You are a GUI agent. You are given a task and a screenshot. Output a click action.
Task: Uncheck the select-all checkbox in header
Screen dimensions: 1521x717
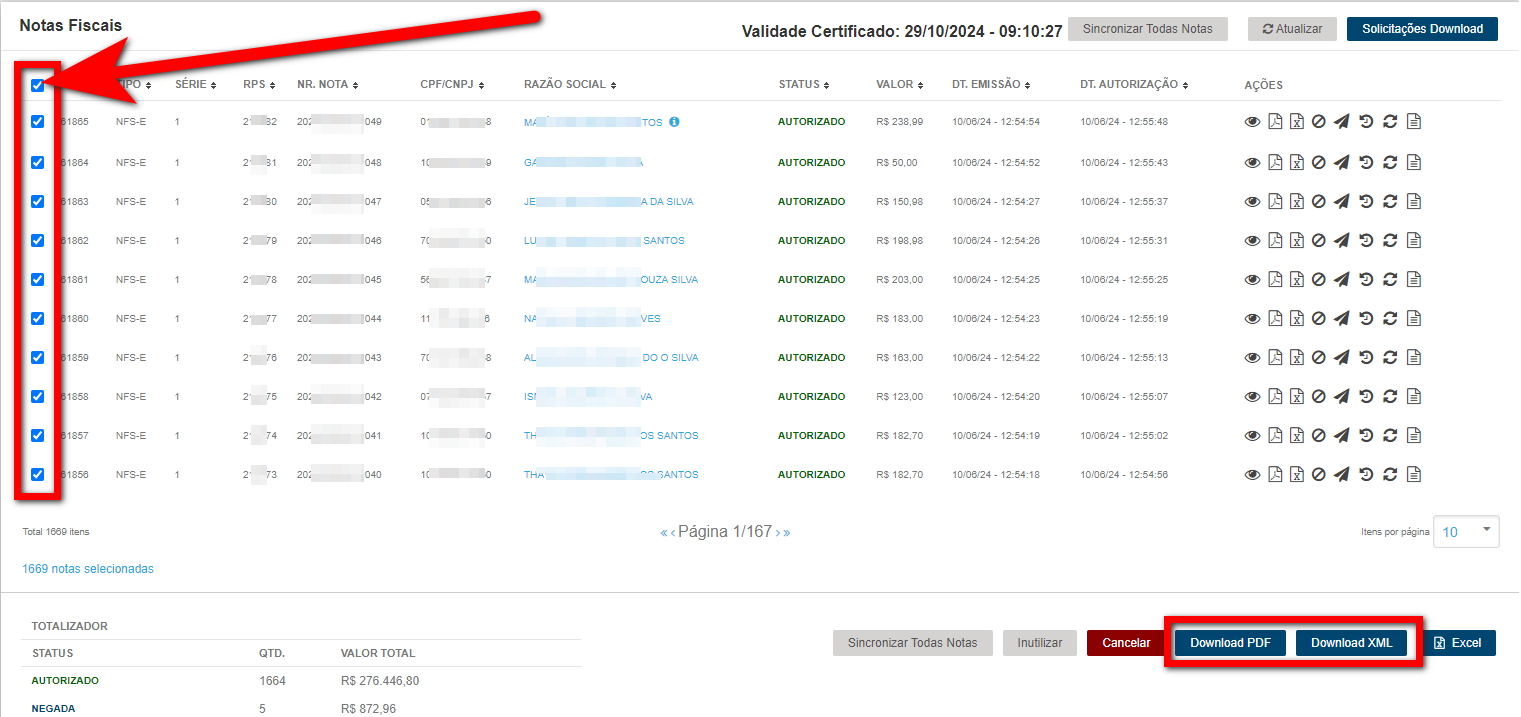click(x=37, y=86)
